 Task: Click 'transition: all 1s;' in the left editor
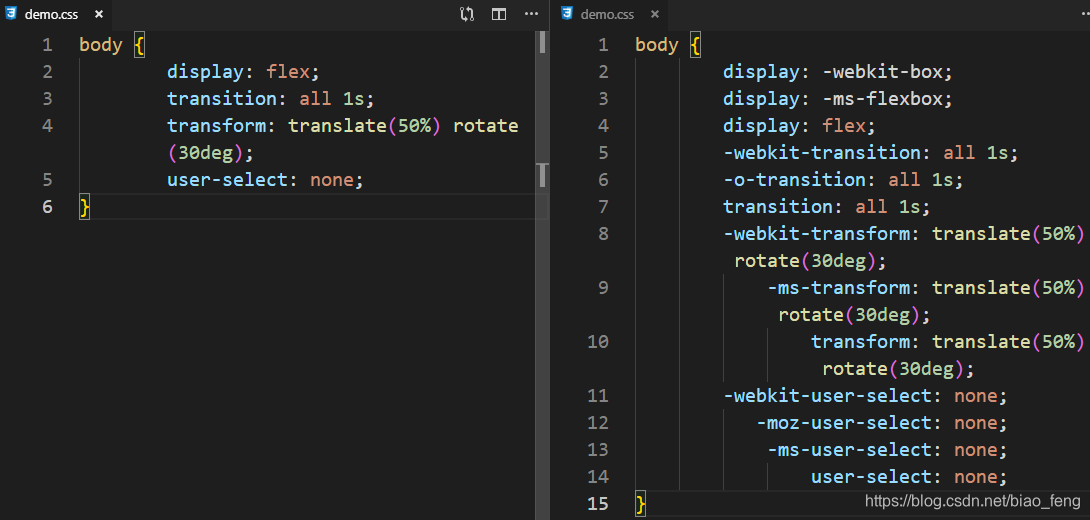pos(270,99)
